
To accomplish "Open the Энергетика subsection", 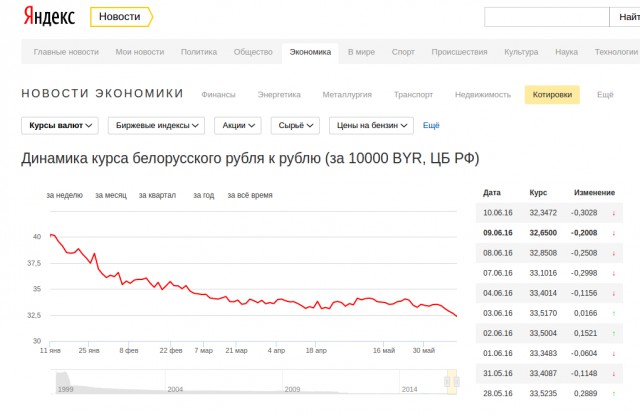I will pyautogui.click(x=279, y=95).
